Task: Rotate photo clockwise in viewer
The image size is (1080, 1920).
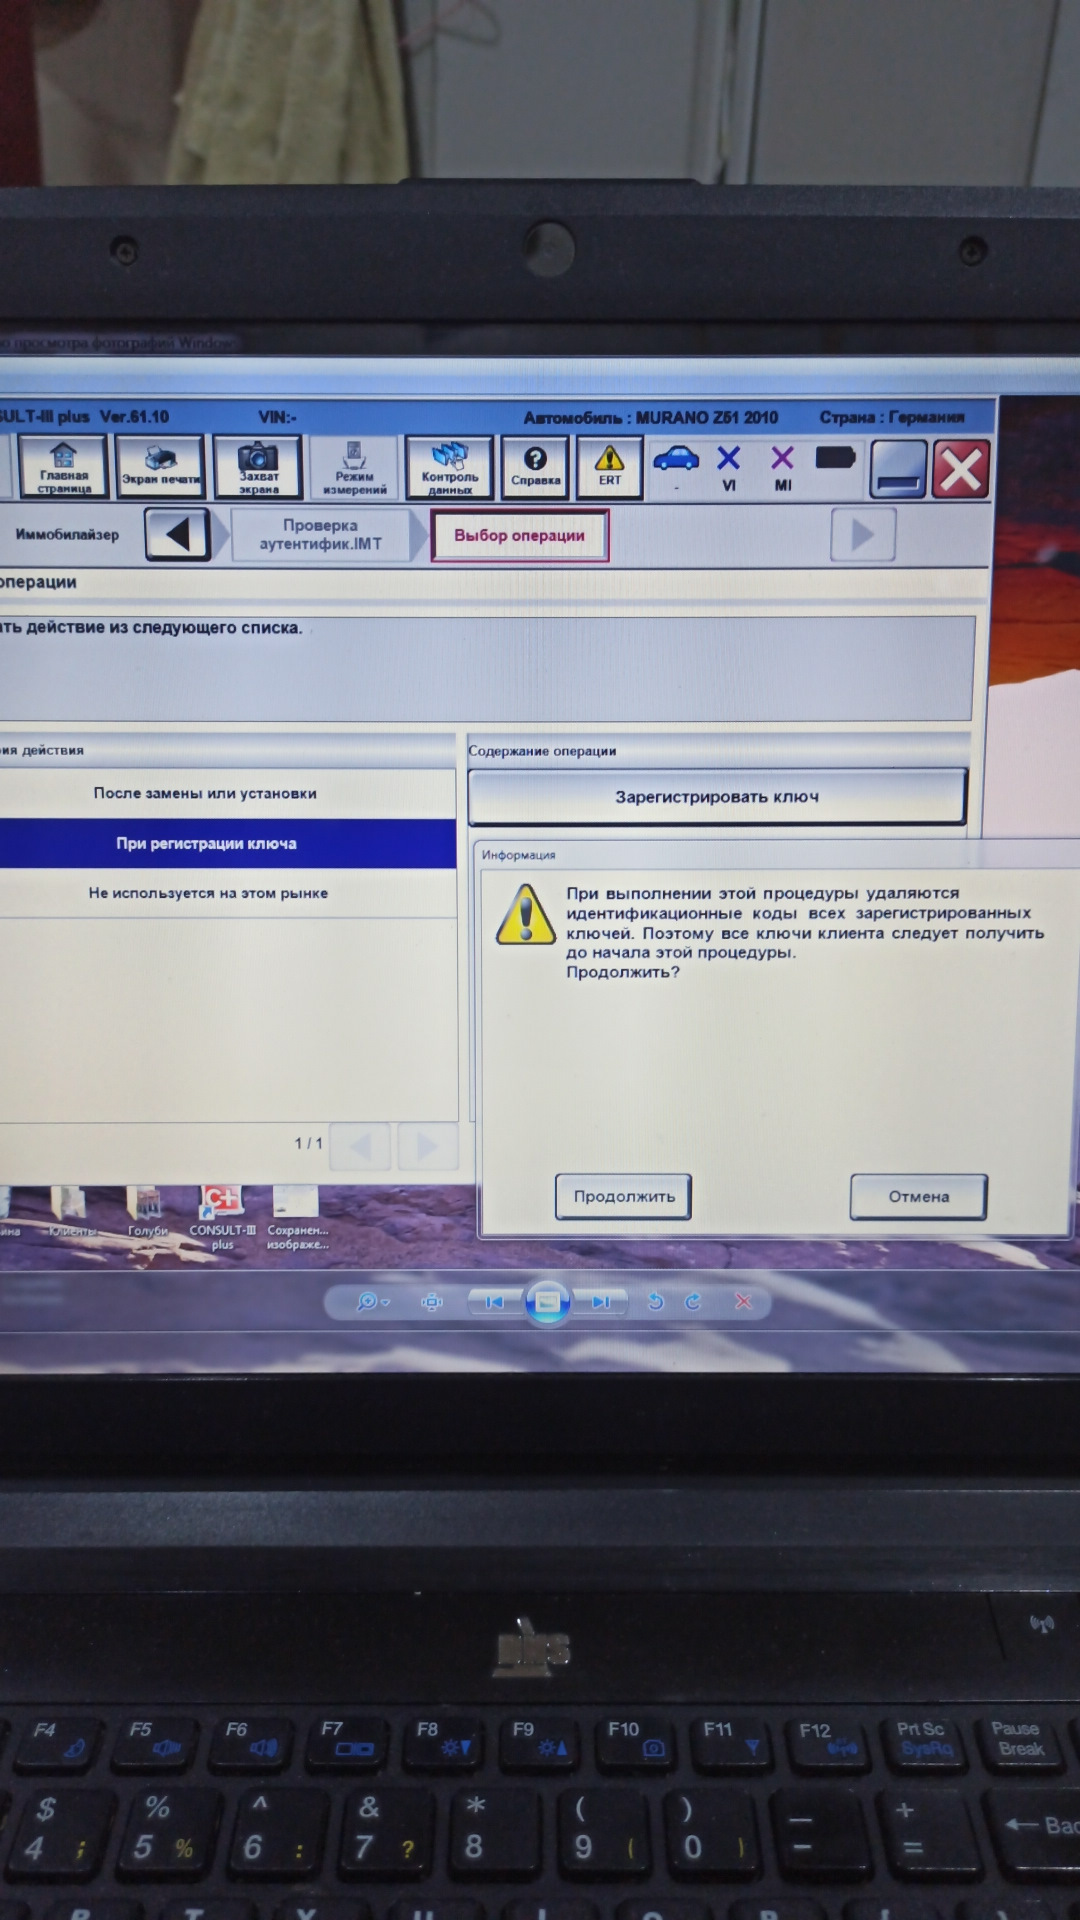Action: tap(693, 1302)
